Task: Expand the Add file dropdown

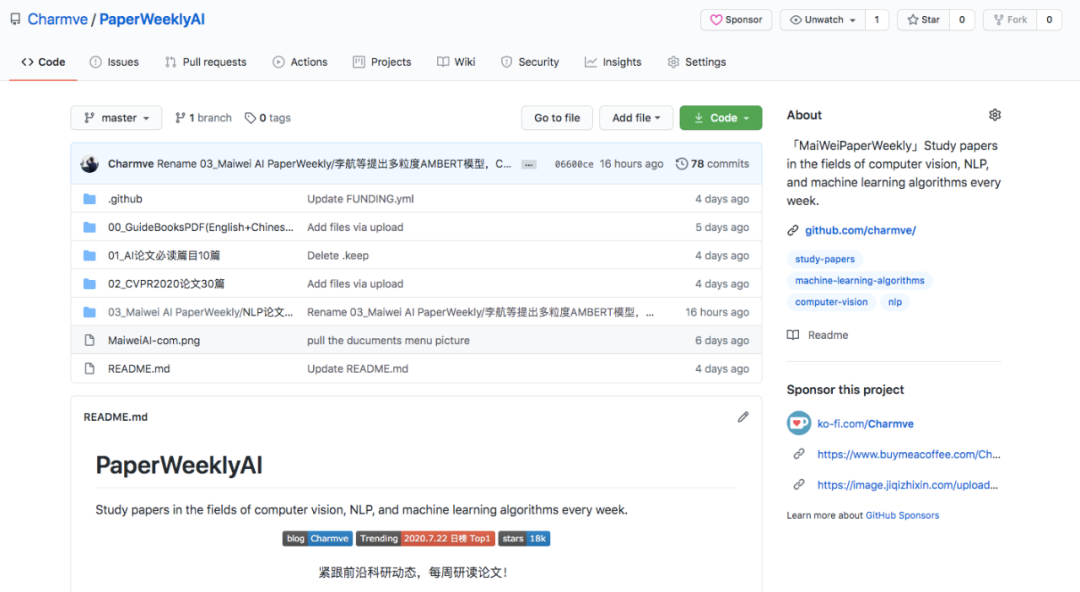Action: tap(636, 118)
